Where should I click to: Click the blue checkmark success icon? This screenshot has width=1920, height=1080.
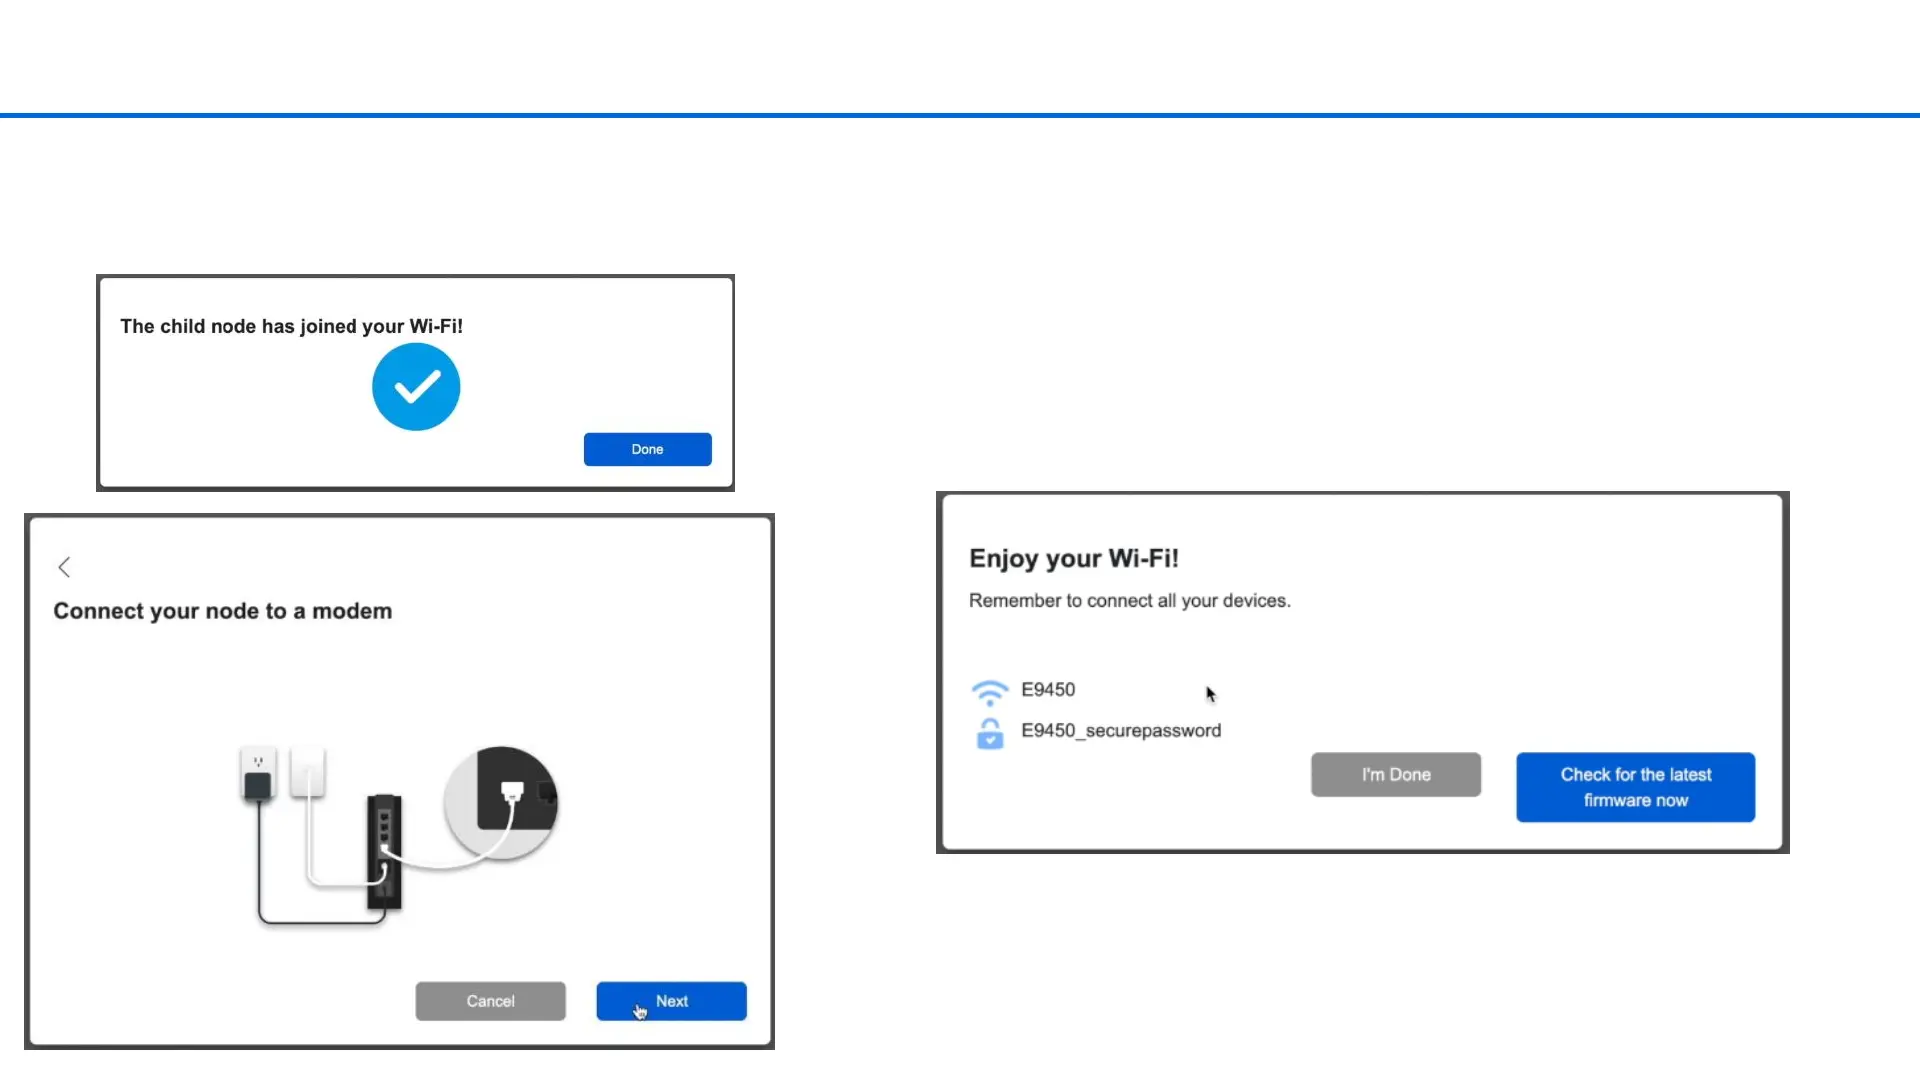tap(416, 387)
